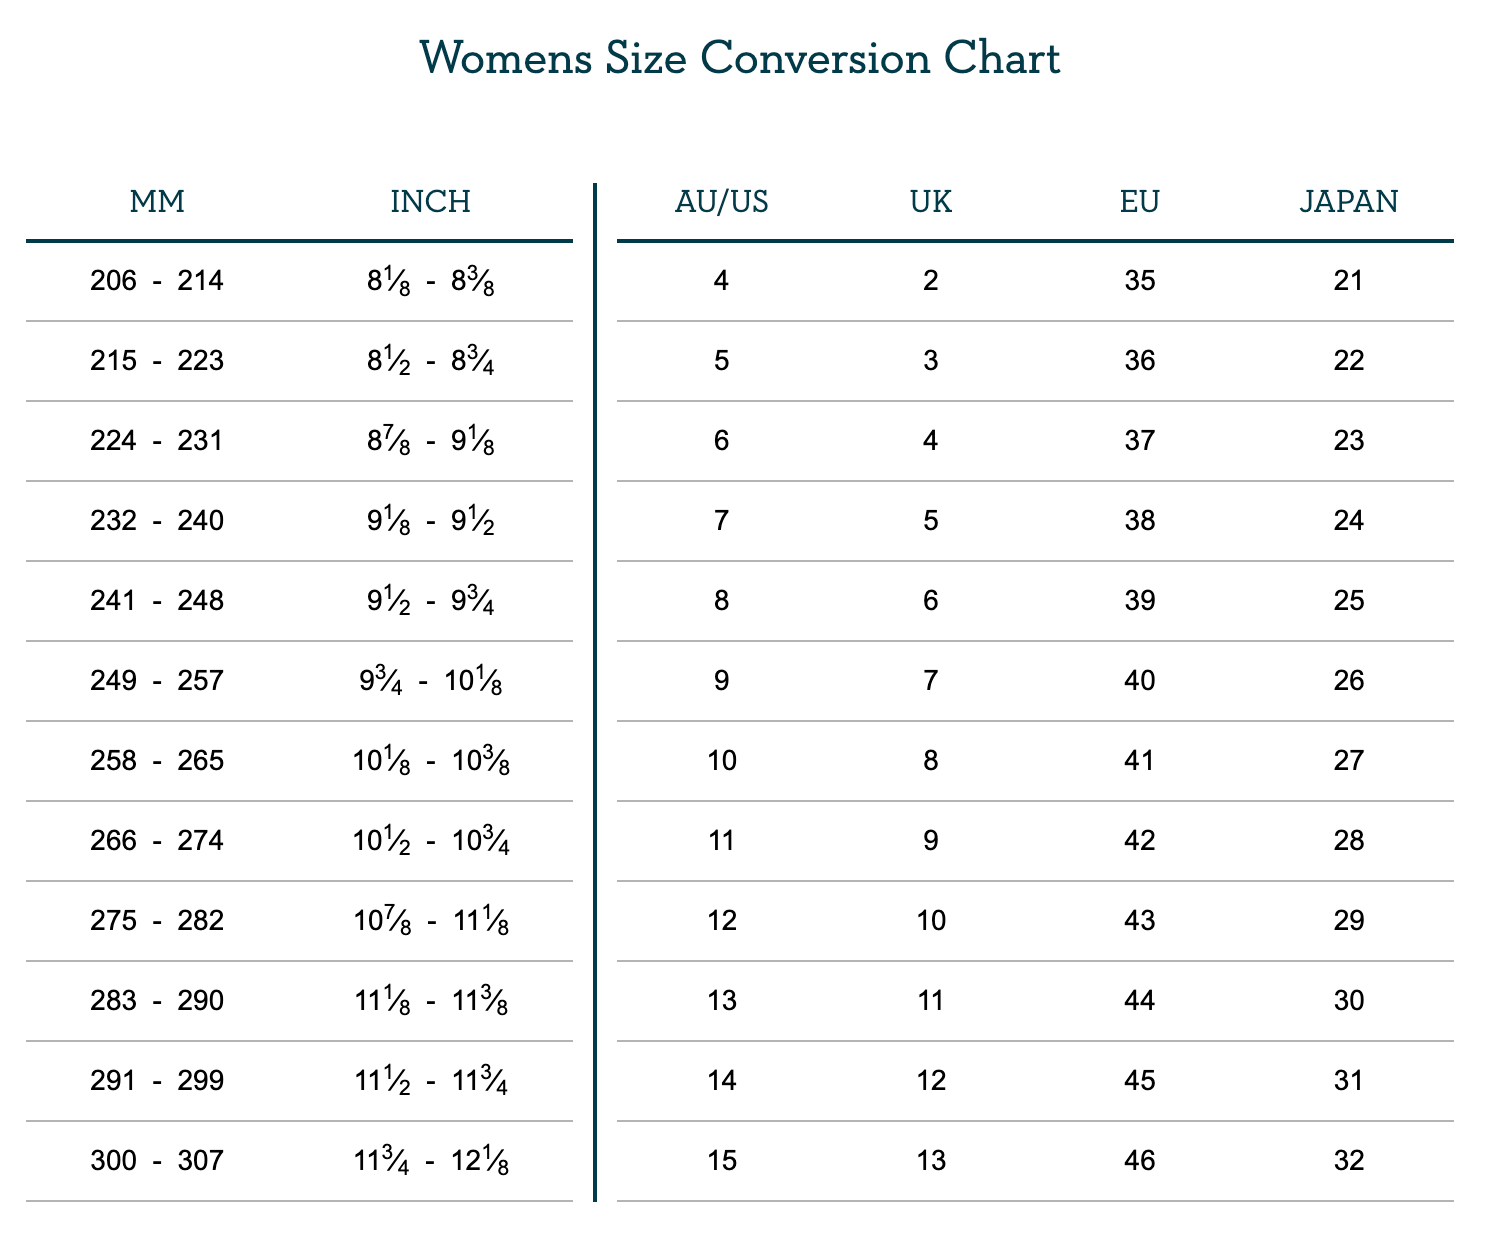Click the UK column header
Screen dimensions: 1494x1248
(x=931, y=202)
